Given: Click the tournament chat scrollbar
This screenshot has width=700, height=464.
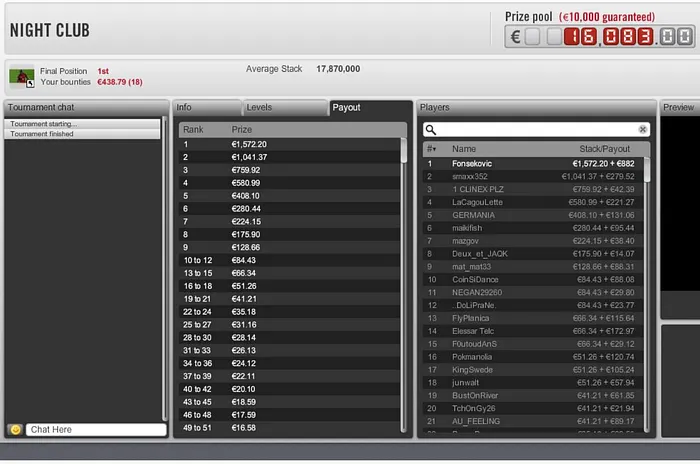Looking at the screenshot, I should 165,270.
